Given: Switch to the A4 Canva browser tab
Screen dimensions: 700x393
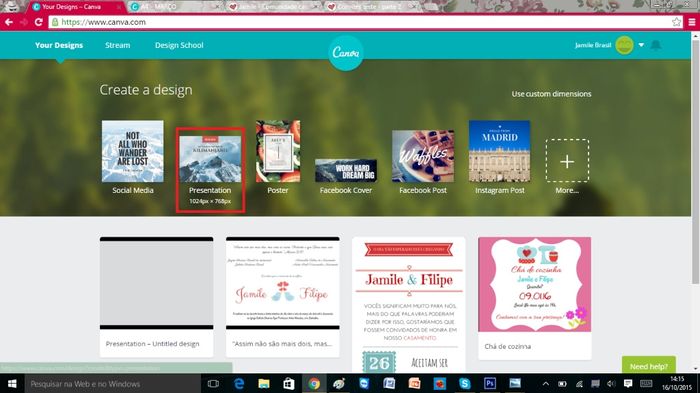Looking at the screenshot, I should pos(175,7).
